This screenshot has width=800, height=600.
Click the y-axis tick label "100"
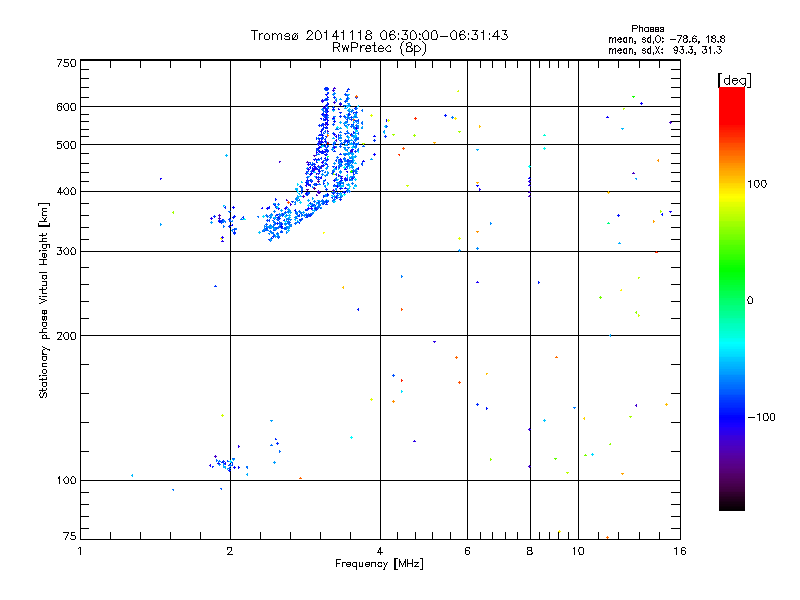(x=66, y=481)
